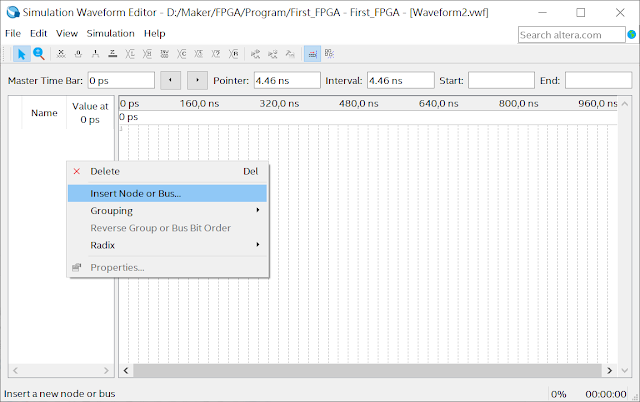Move time bar to previous transition arrow

tap(170, 80)
